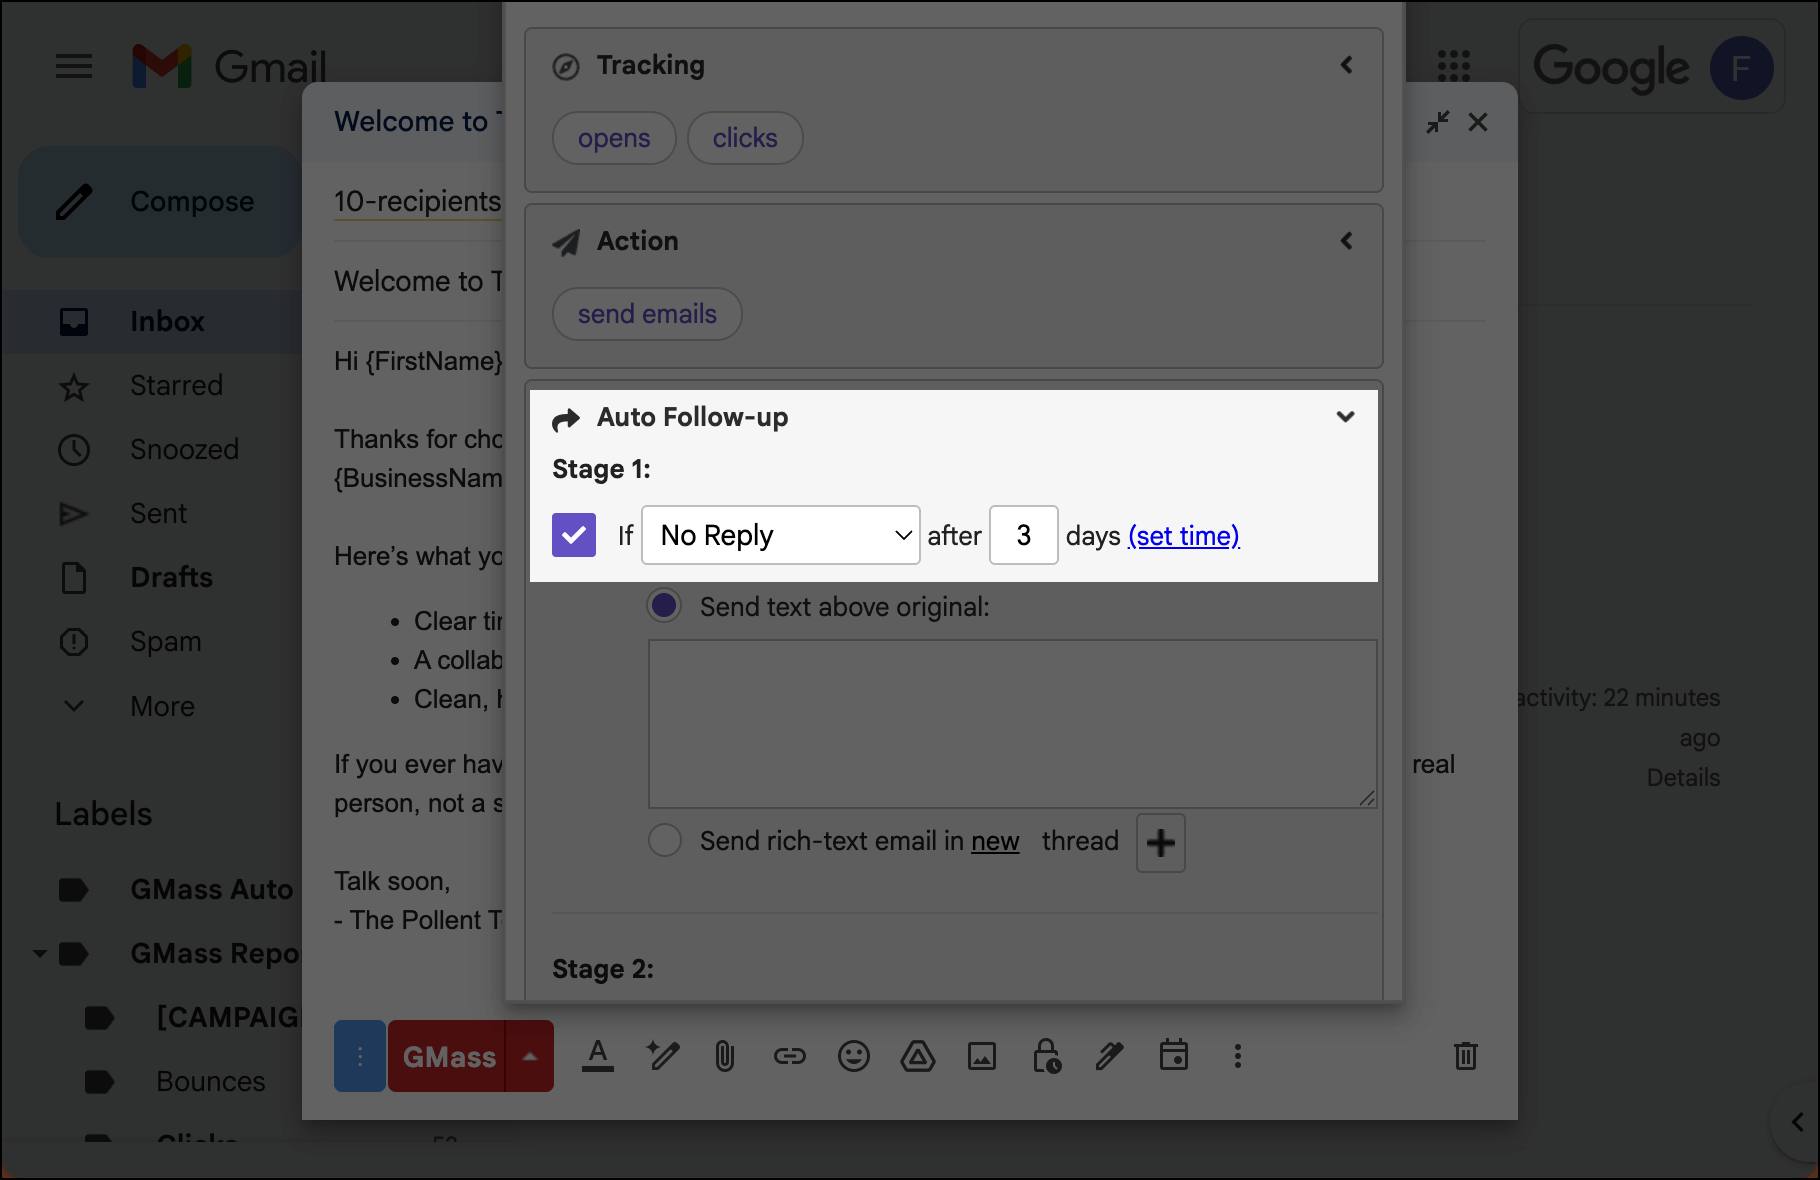1820x1180 pixels.
Task: Click the set time link
Action: click(1184, 536)
